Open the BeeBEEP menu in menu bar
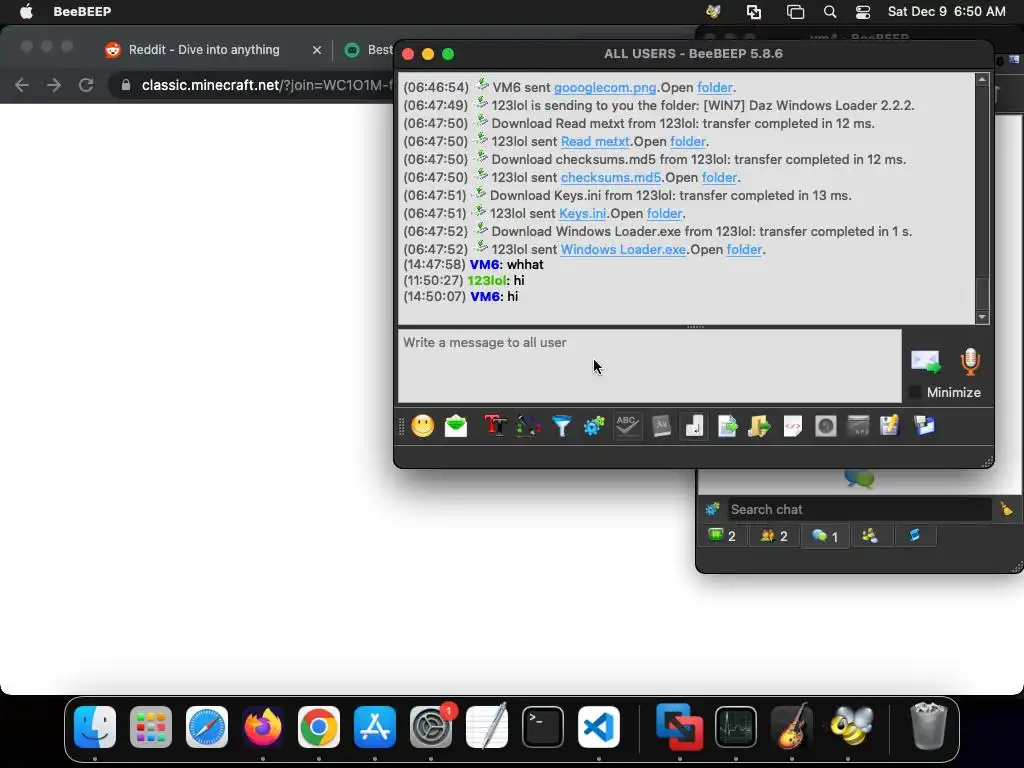 pos(82,12)
